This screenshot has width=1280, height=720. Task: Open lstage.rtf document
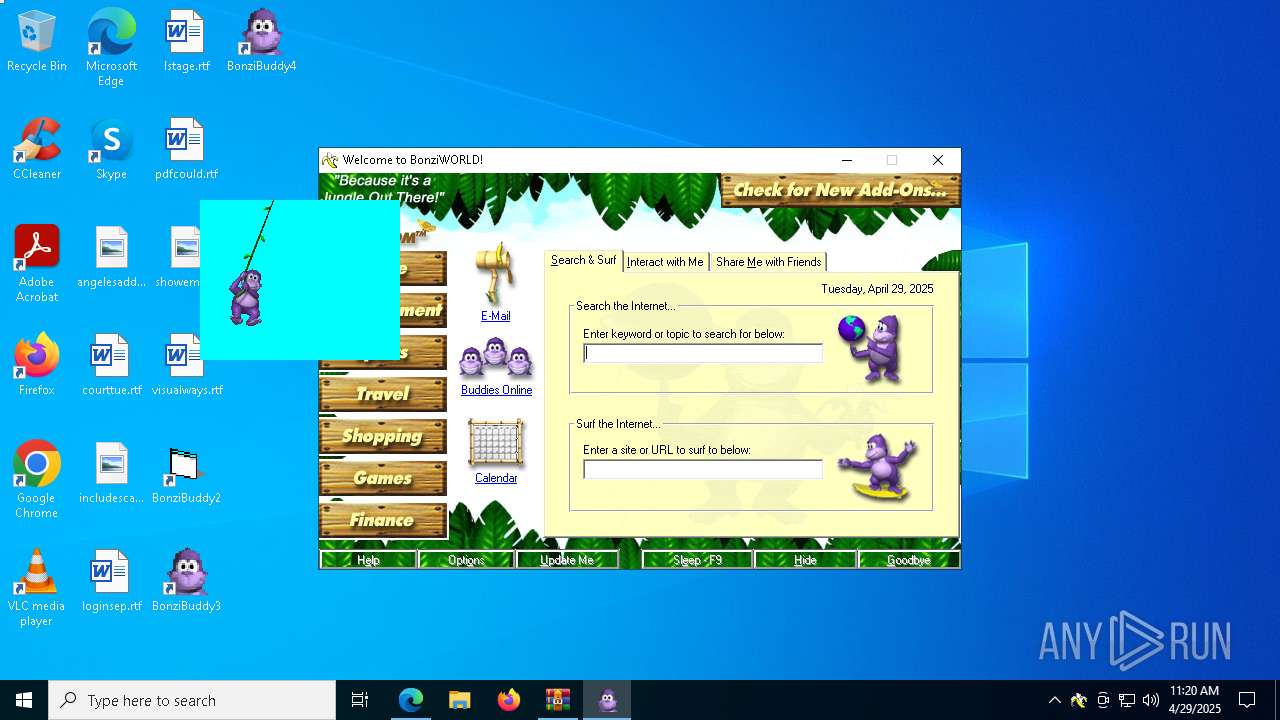(186, 42)
